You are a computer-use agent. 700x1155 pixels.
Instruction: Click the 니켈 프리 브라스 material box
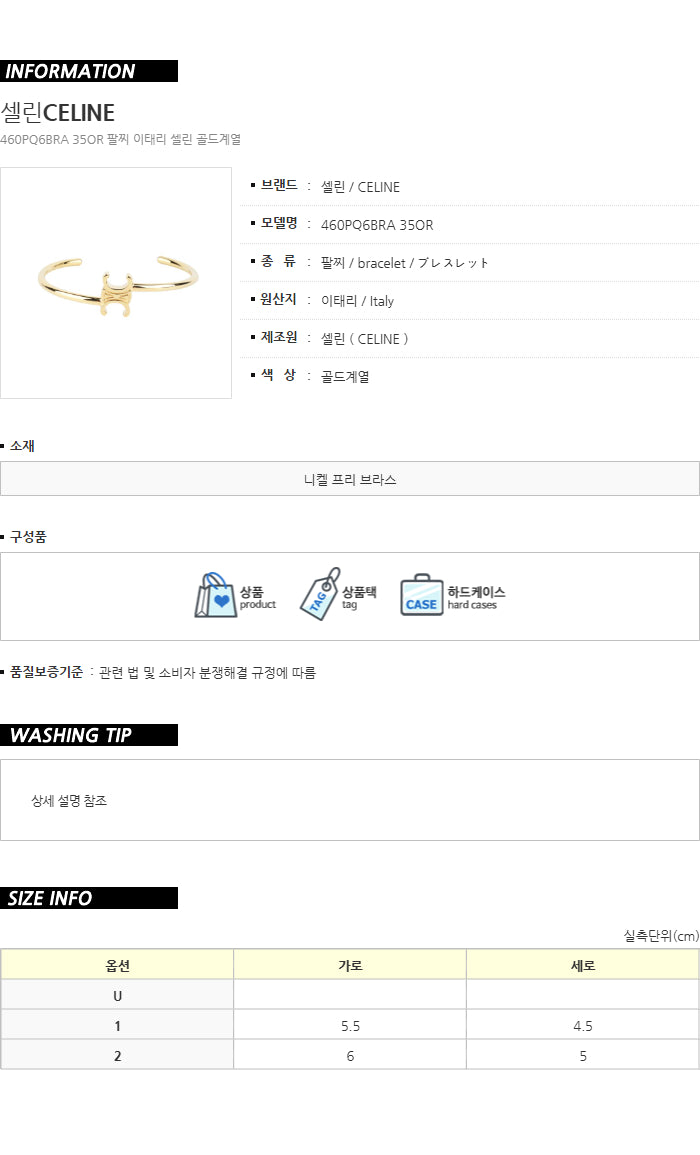(350, 479)
